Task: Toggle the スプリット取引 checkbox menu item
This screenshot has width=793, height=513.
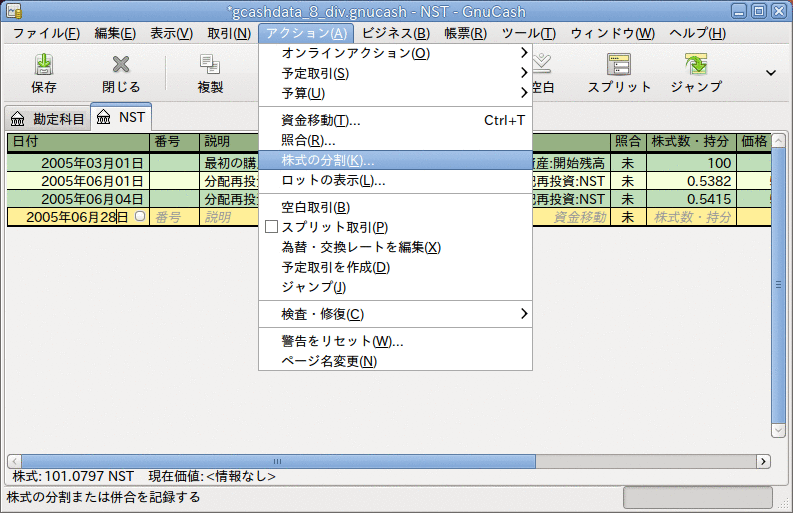Action: click(271, 227)
